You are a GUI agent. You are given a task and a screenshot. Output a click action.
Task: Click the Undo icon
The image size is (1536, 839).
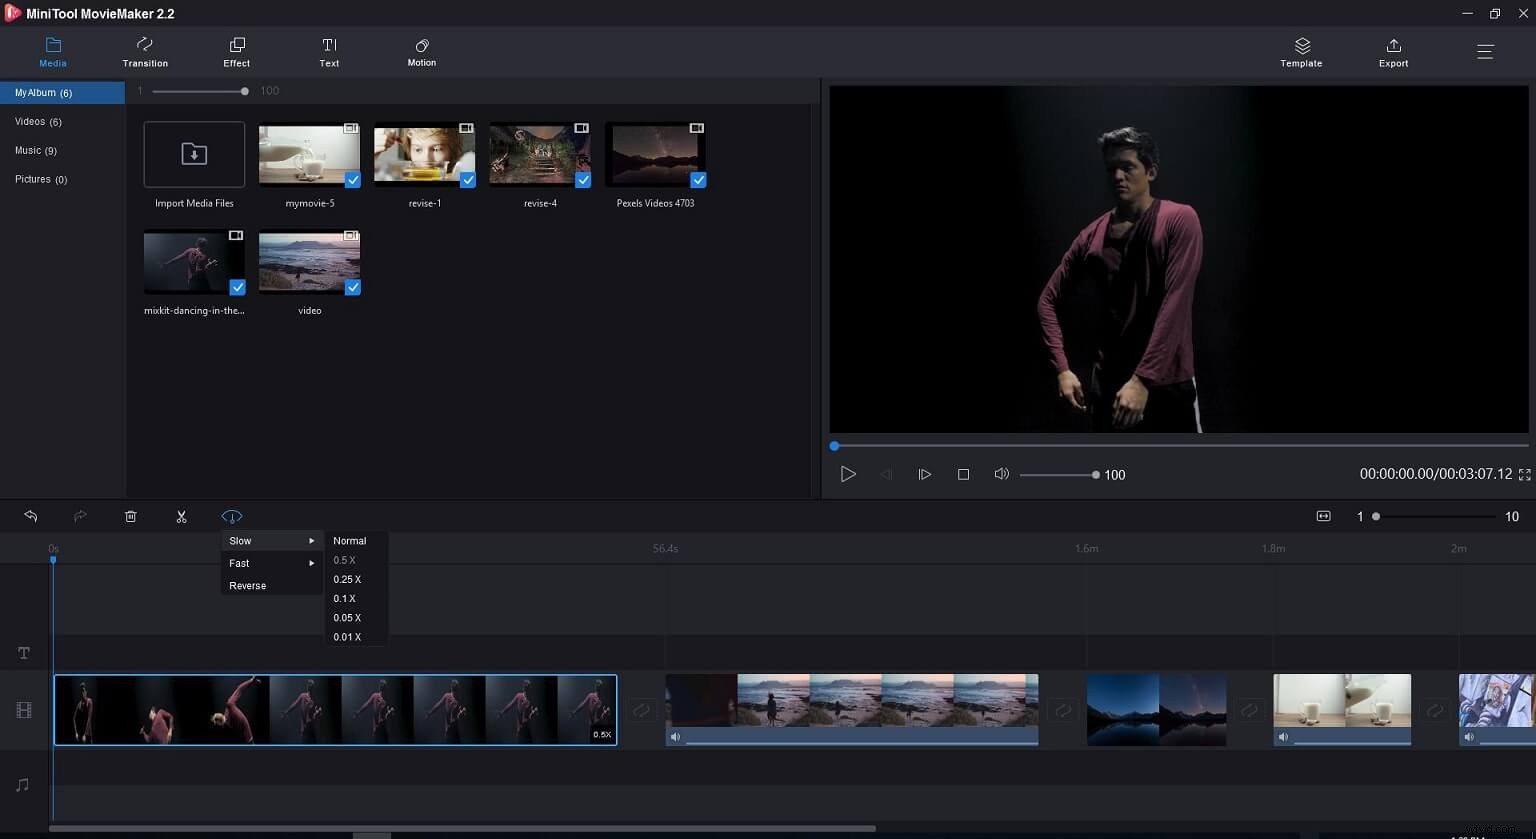tap(30, 516)
